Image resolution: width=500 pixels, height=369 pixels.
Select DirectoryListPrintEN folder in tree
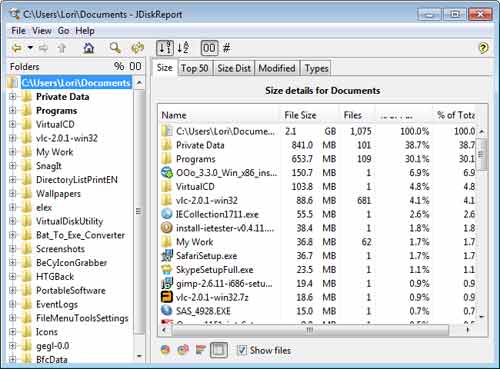tap(77, 180)
